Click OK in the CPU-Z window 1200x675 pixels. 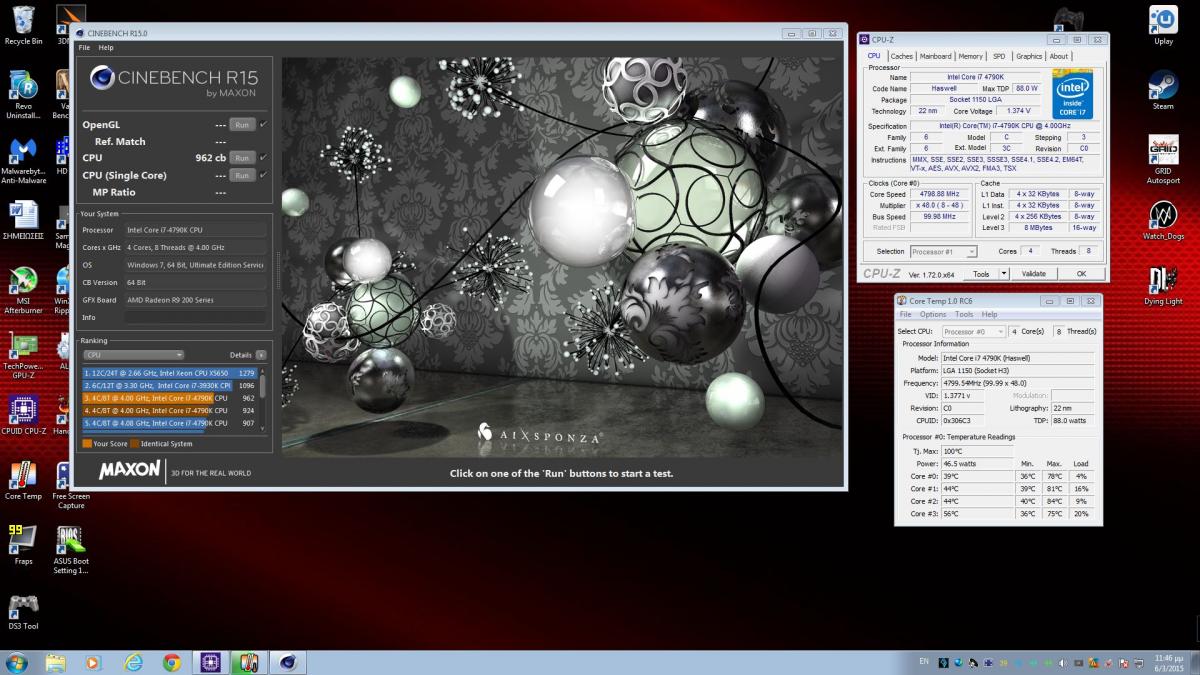click(x=1081, y=274)
